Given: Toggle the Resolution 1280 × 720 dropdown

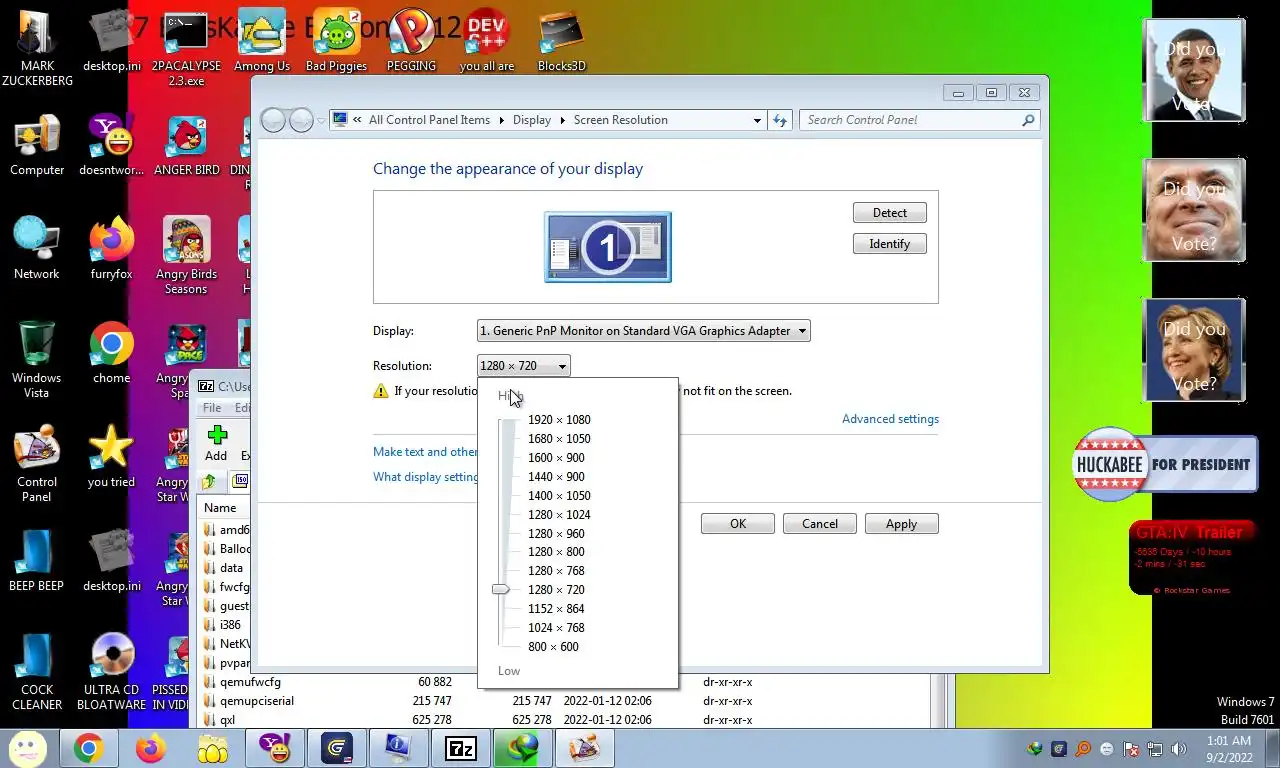Looking at the screenshot, I should pos(523,366).
